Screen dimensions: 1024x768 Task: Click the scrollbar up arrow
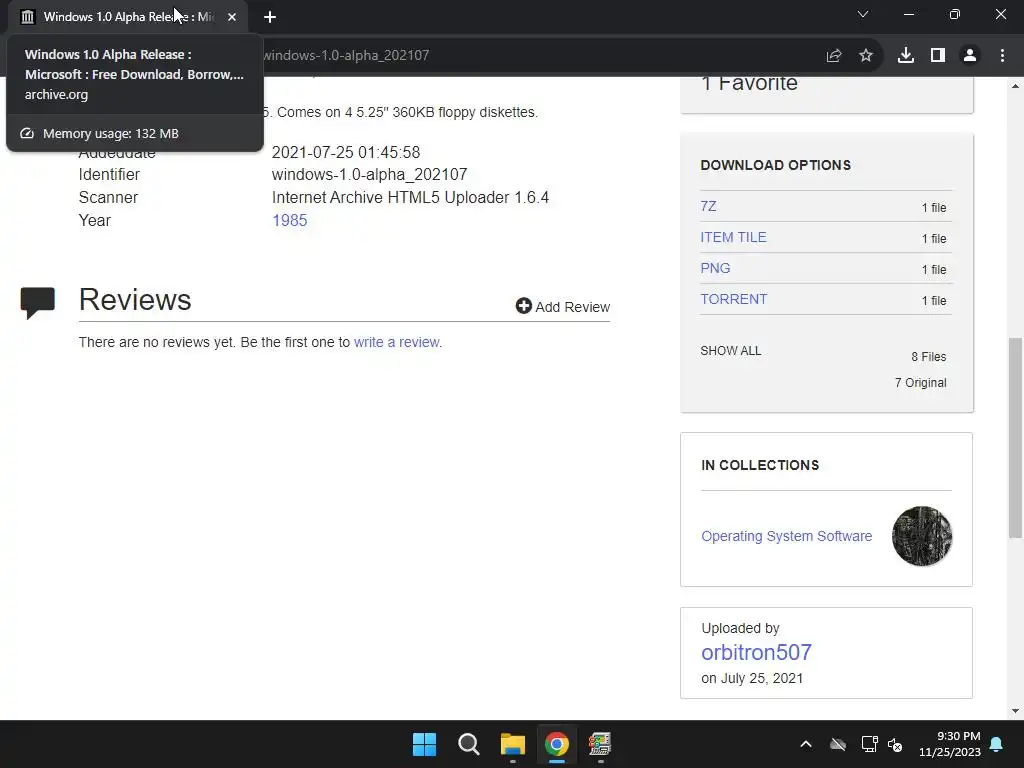pyautogui.click(x=1015, y=86)
